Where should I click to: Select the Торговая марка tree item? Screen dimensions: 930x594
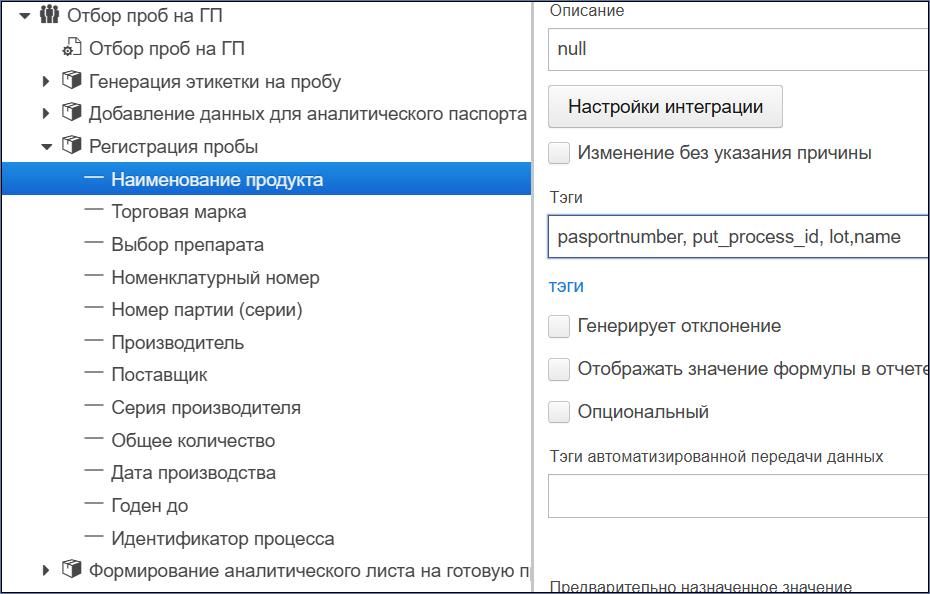[179, 212]
